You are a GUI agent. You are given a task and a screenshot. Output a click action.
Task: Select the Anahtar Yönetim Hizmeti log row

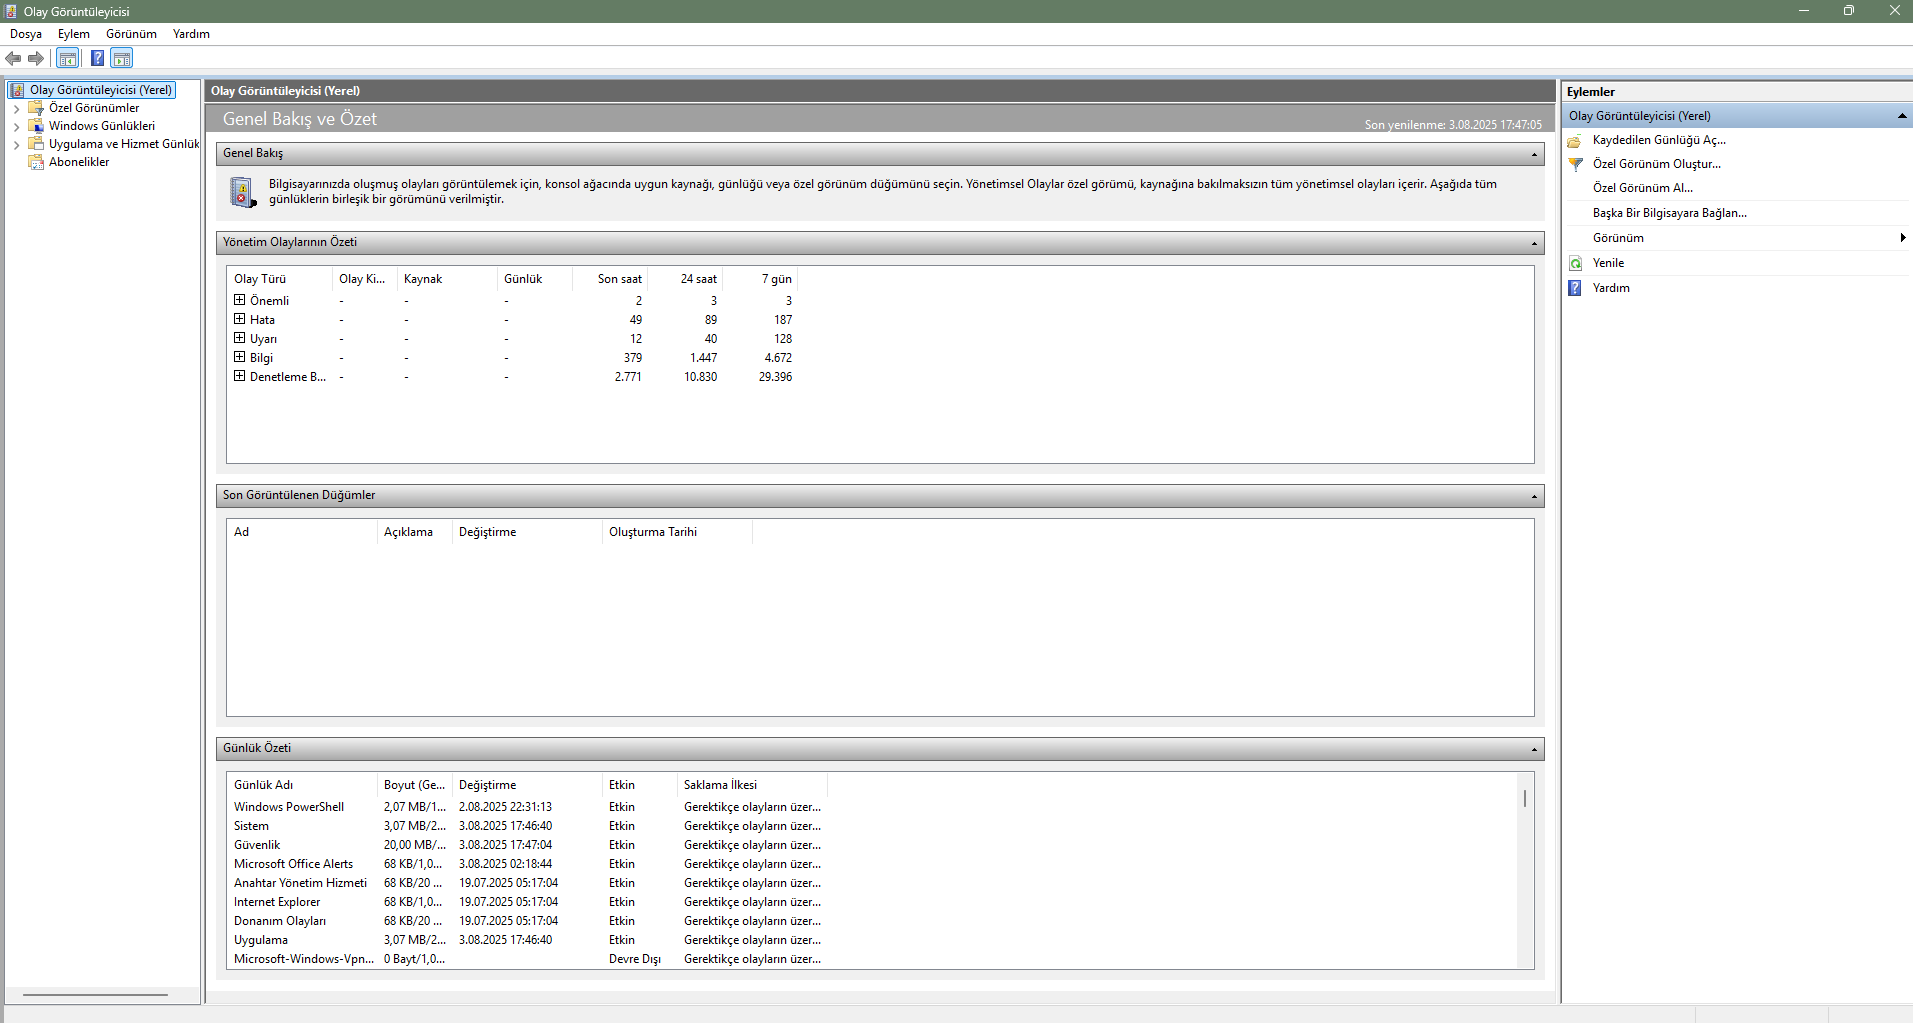pos(527,883)
